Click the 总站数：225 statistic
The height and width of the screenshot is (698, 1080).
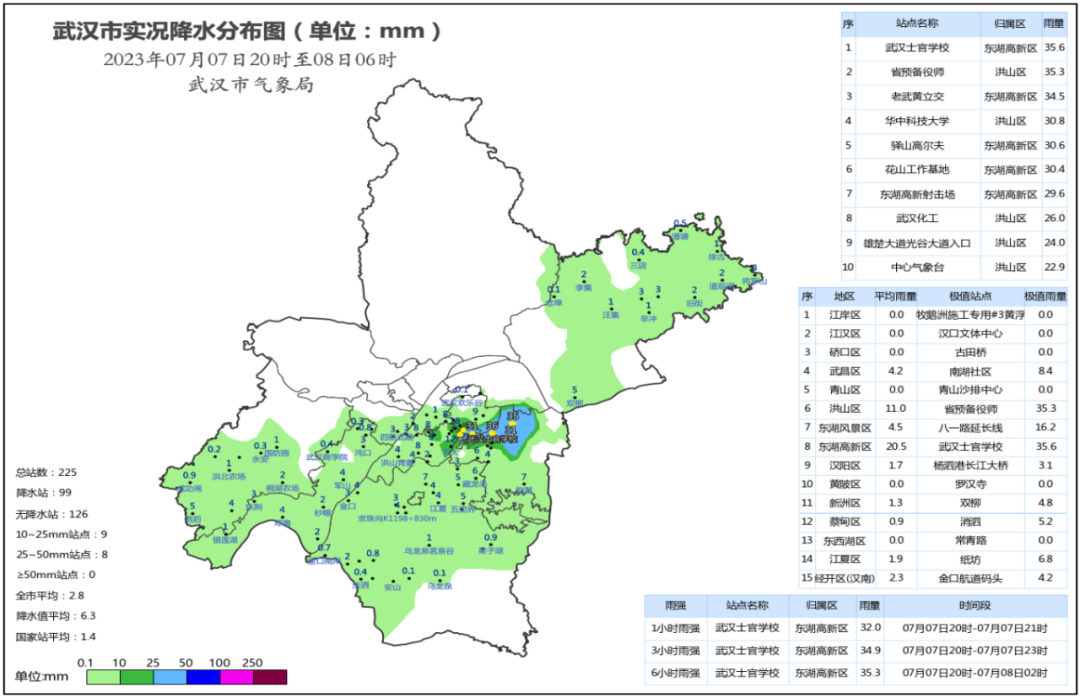coord(46,471)
